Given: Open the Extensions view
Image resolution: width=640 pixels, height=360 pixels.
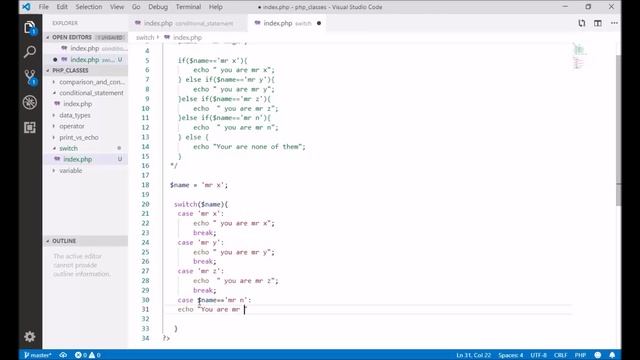Looking at the screenshot, I should [x=30, y=128].
